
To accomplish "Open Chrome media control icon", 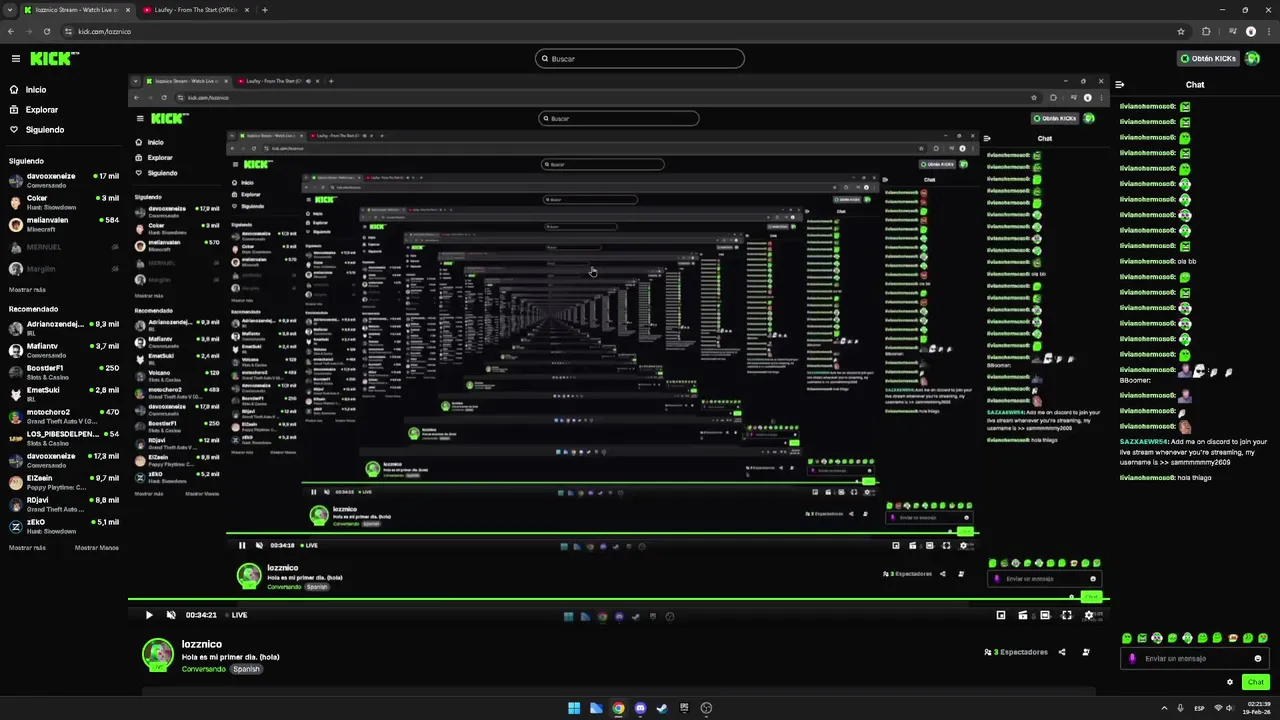I will [x=1232, y=31].
